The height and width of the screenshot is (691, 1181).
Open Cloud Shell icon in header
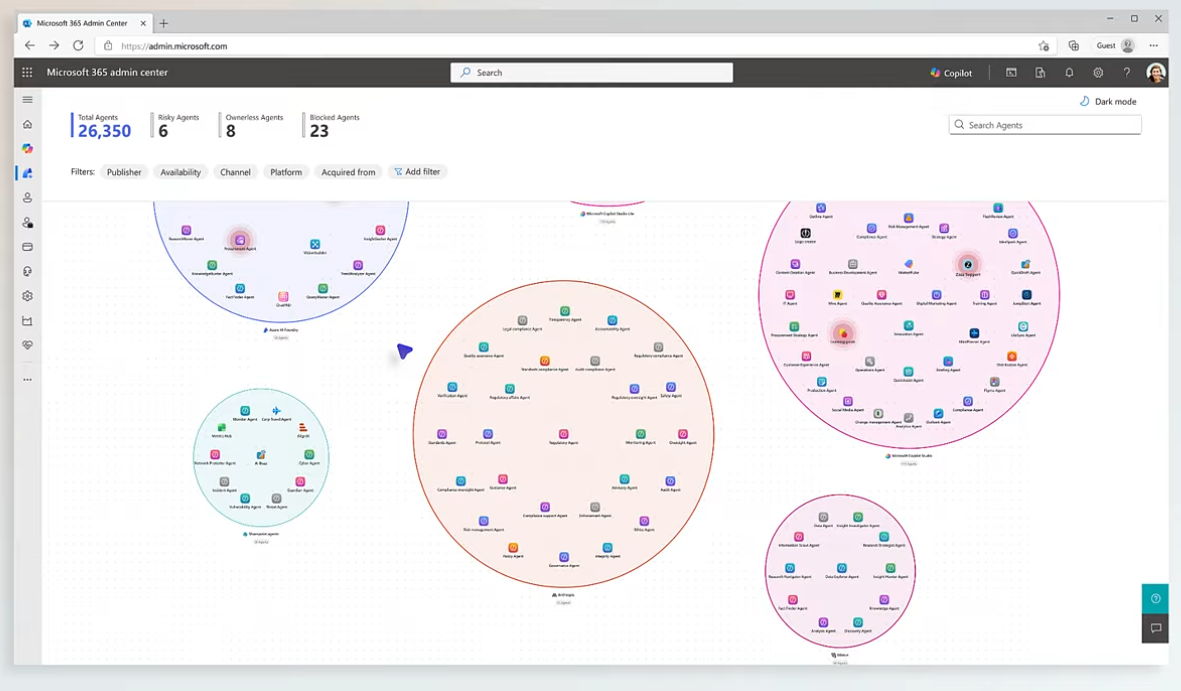[x=1011, y=73]
